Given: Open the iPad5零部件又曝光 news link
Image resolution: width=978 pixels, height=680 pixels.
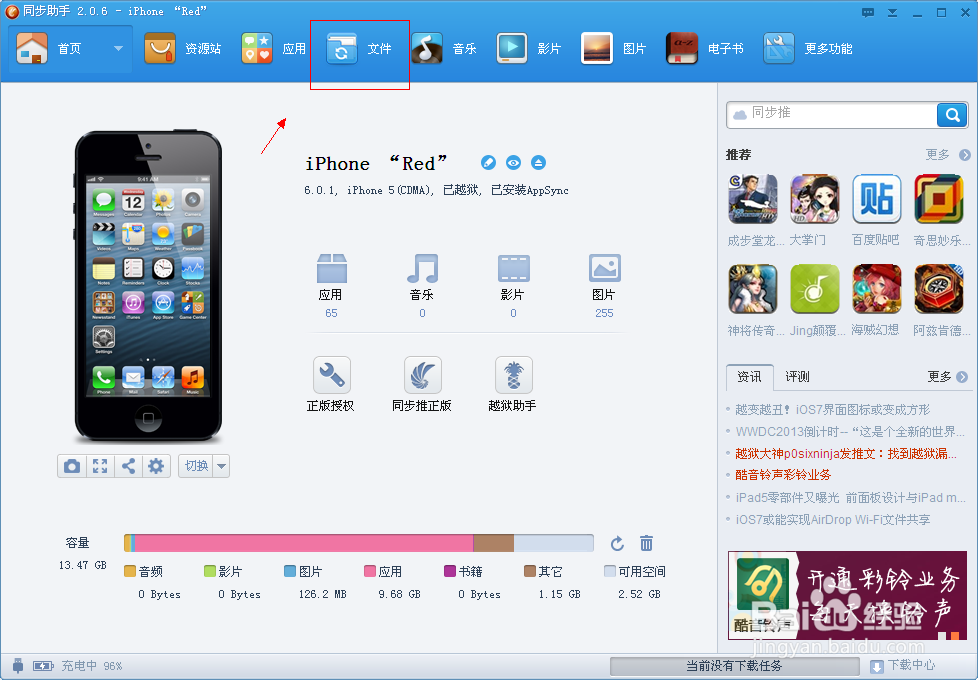Looking at the screenshot, I should click(x=850, y=497).
